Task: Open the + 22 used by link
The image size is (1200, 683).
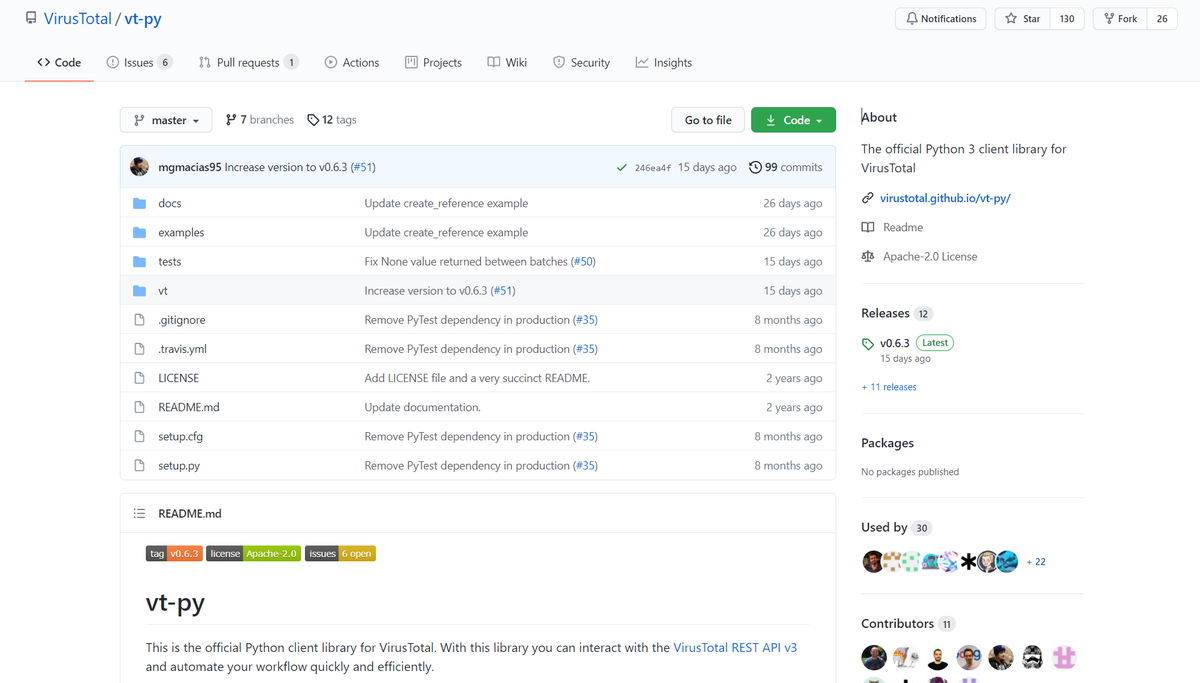Action: click(x=1036, y=562)
